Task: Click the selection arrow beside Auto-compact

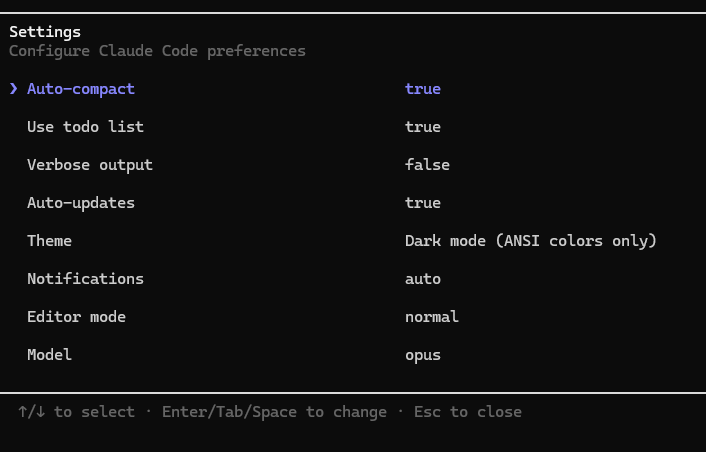Action: (x=14, y=89)
